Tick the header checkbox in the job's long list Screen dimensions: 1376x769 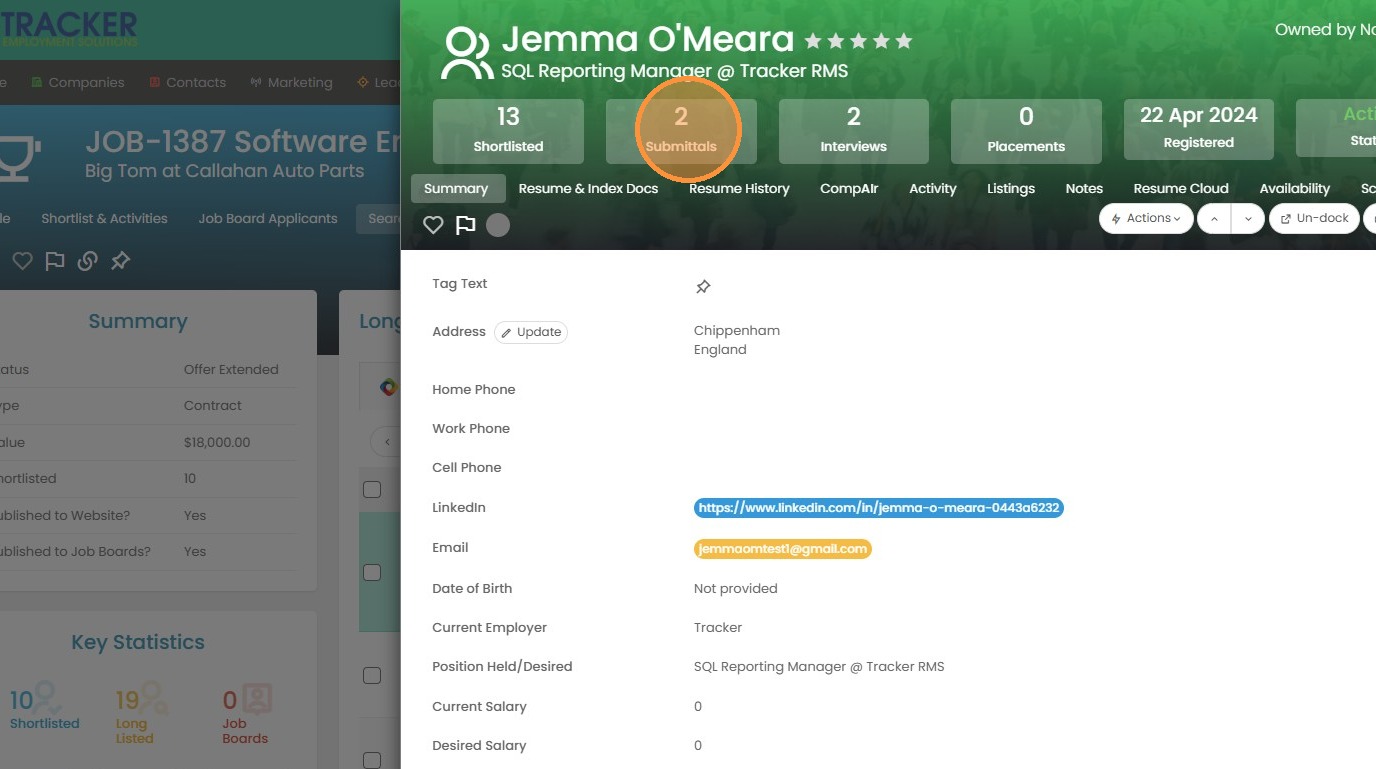pyautogui.click(x=372, y=489)
